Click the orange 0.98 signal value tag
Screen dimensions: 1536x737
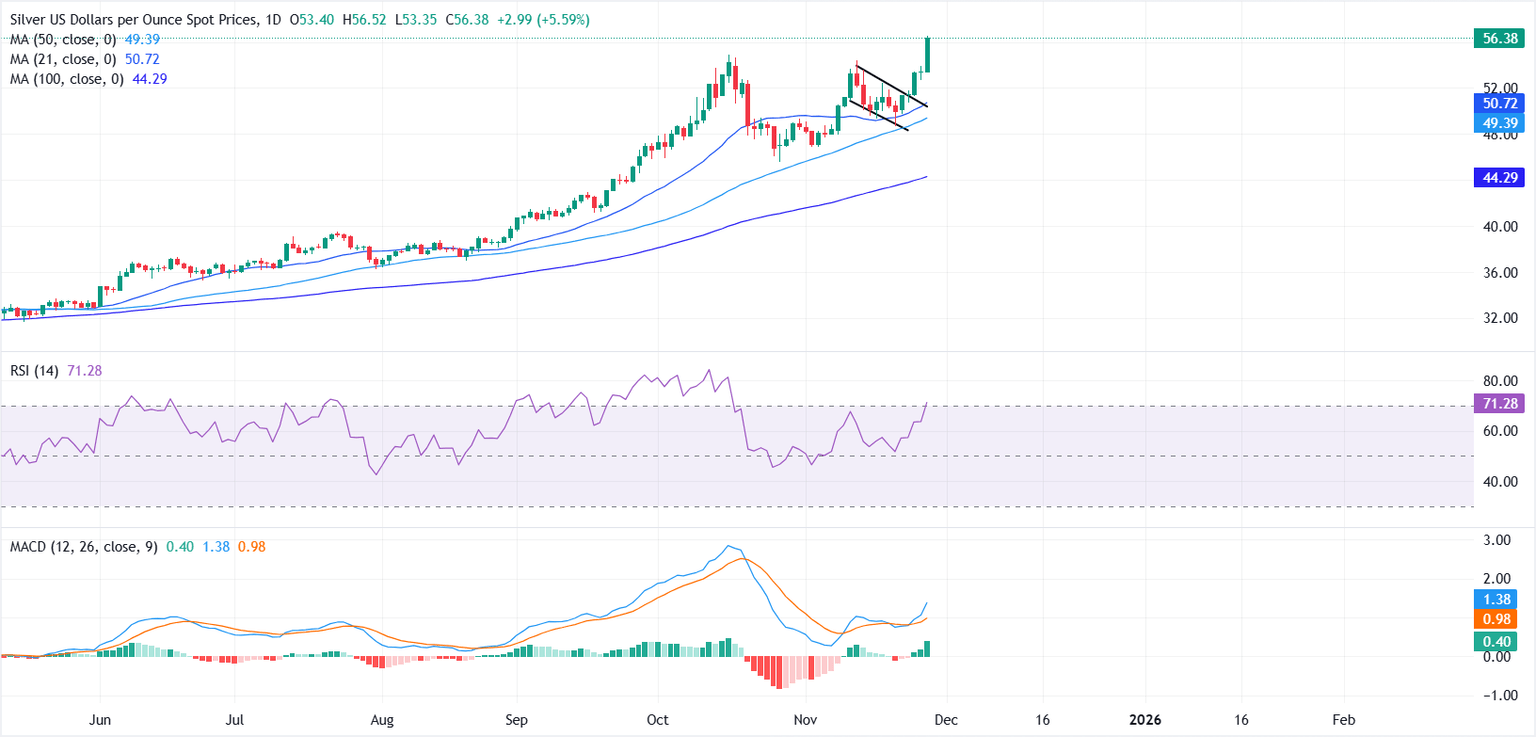[x=1503, y=619]
